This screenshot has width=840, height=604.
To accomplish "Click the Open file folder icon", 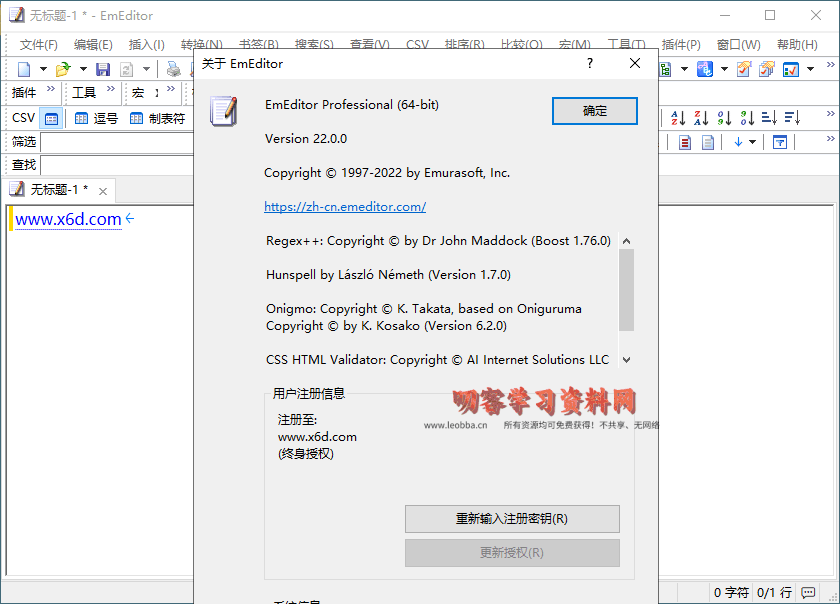I will 63,69.
